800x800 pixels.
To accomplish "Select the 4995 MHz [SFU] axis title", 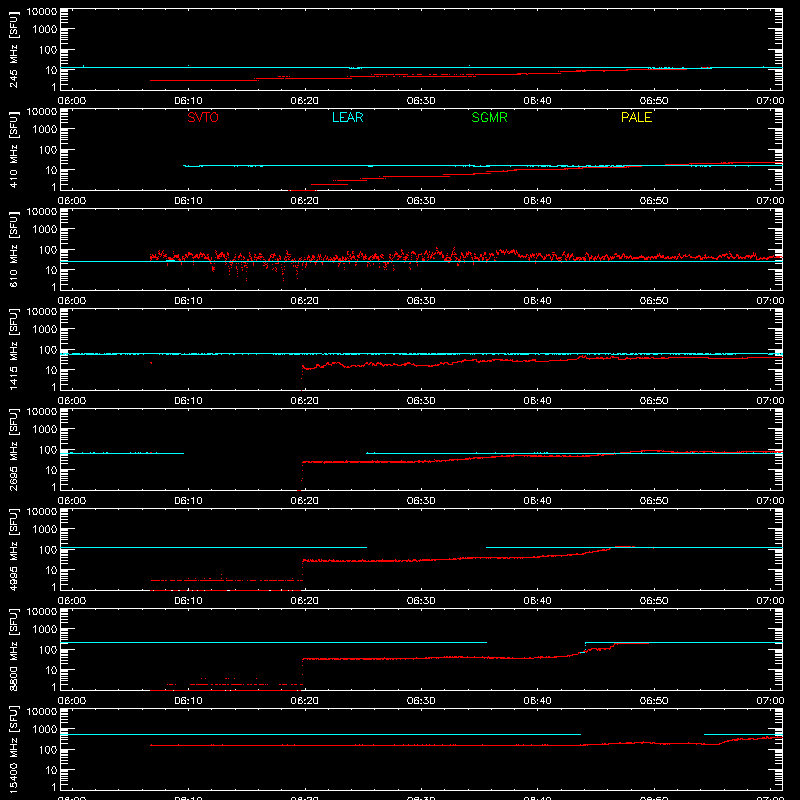I will coord(13,549).
